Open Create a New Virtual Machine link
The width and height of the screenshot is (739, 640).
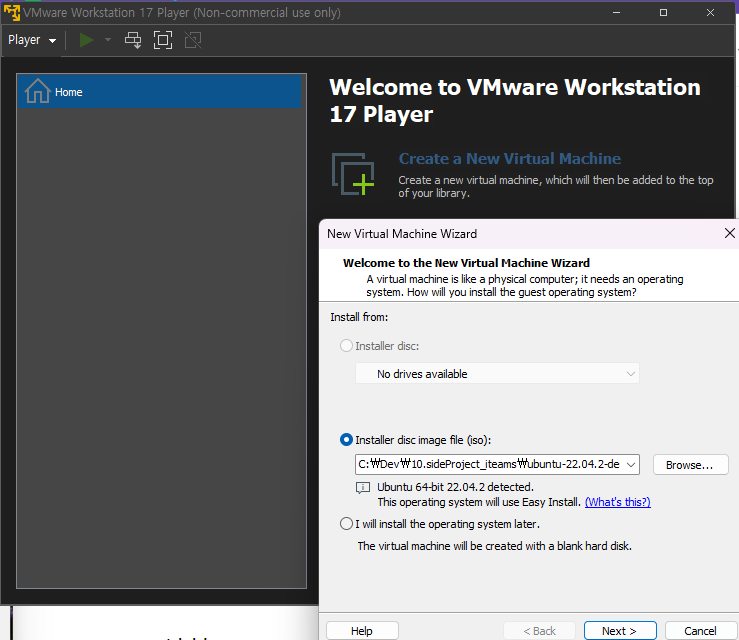click(509, 159)
